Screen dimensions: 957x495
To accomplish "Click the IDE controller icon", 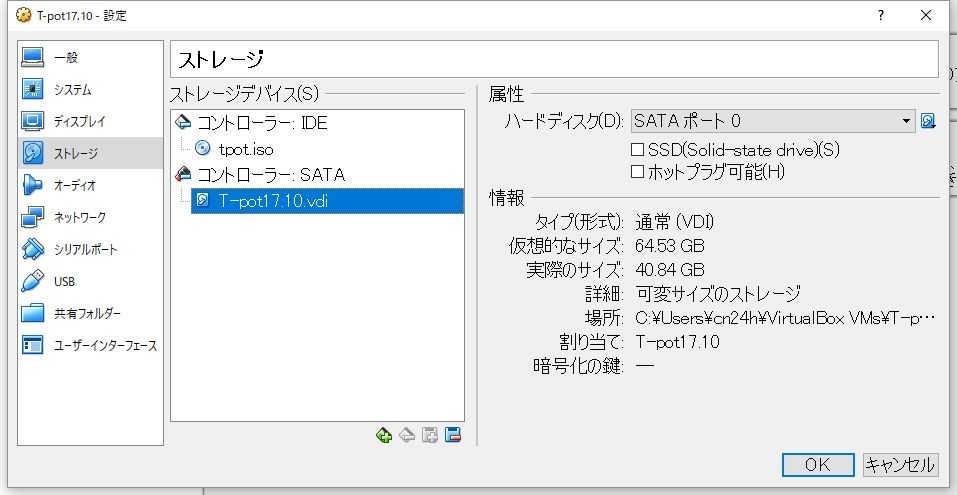I will pos(183,123).
